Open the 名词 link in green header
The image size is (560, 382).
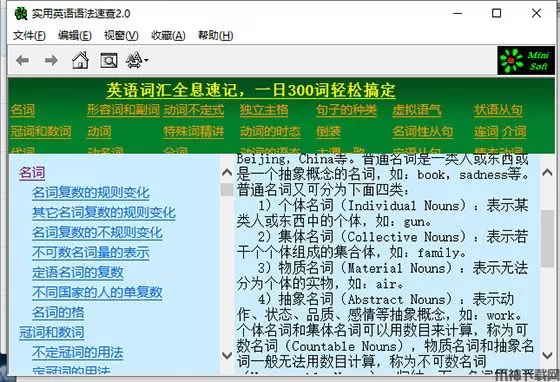[x=22, y=110]
